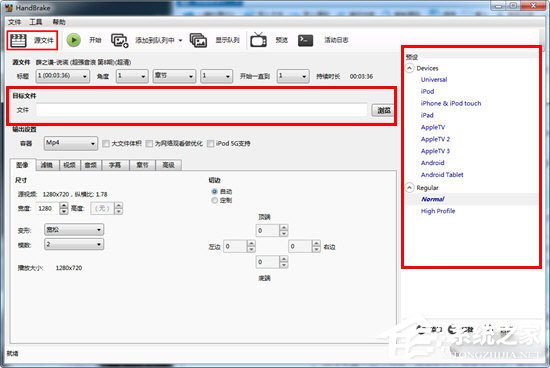Enable the Large file size checkbox
550x368 pixels.
[x=106, y=143]
